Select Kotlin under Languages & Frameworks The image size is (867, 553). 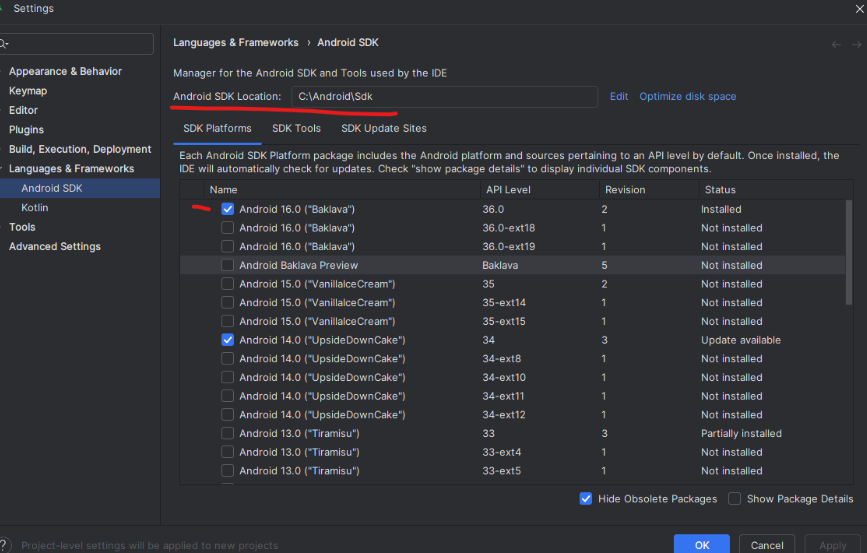tap(34, 207)
